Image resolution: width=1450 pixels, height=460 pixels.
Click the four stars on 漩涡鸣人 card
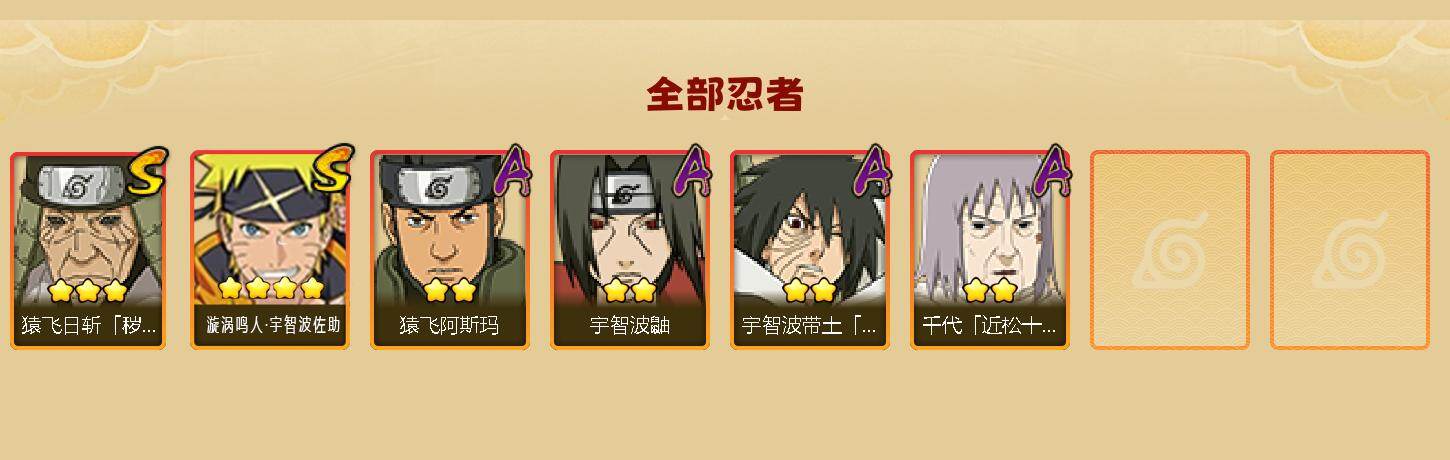(271, 289)
